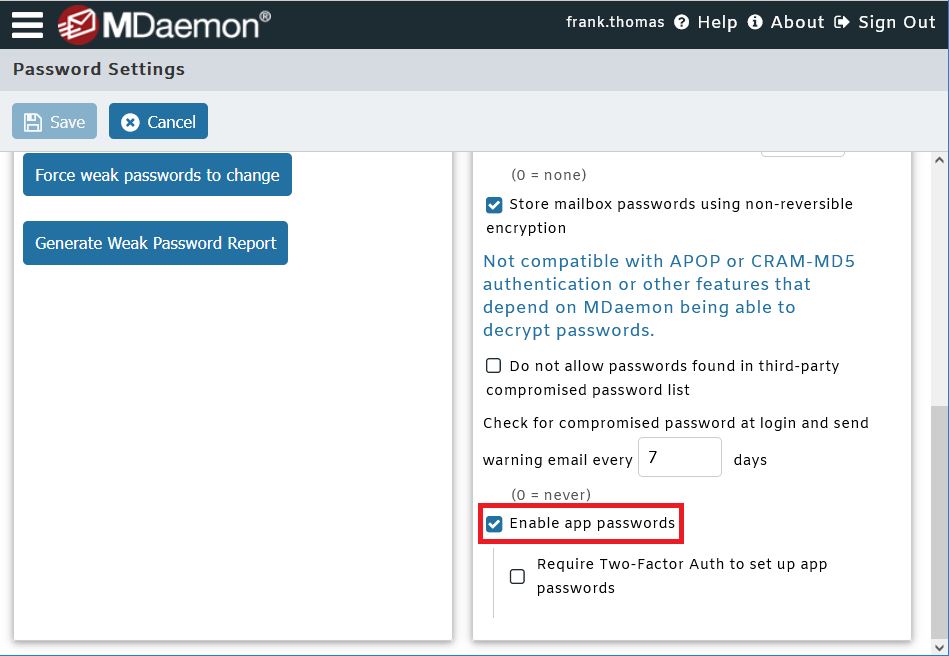Image resolution: width=949 pixels, height=656 pixels.
Task: Open the Help menu entry
Action: [718, 21]
